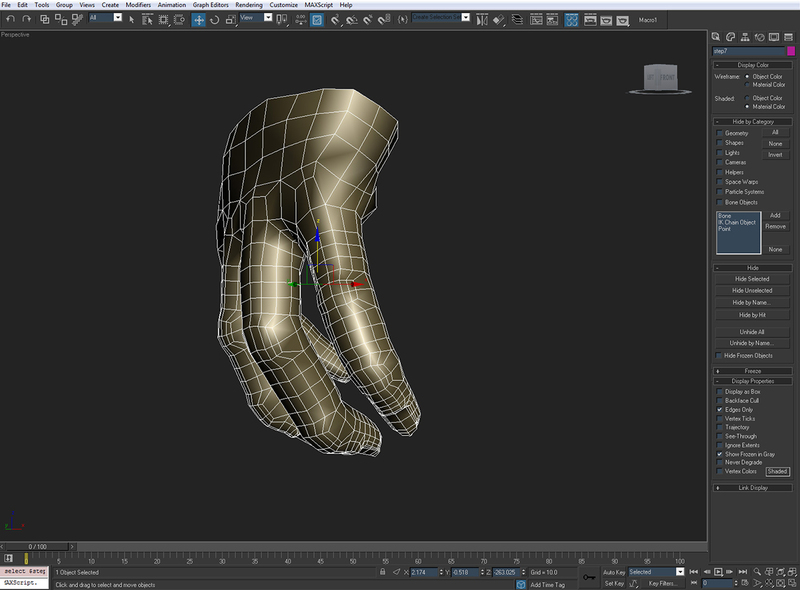Open Key Filters button

pos(661,583)
